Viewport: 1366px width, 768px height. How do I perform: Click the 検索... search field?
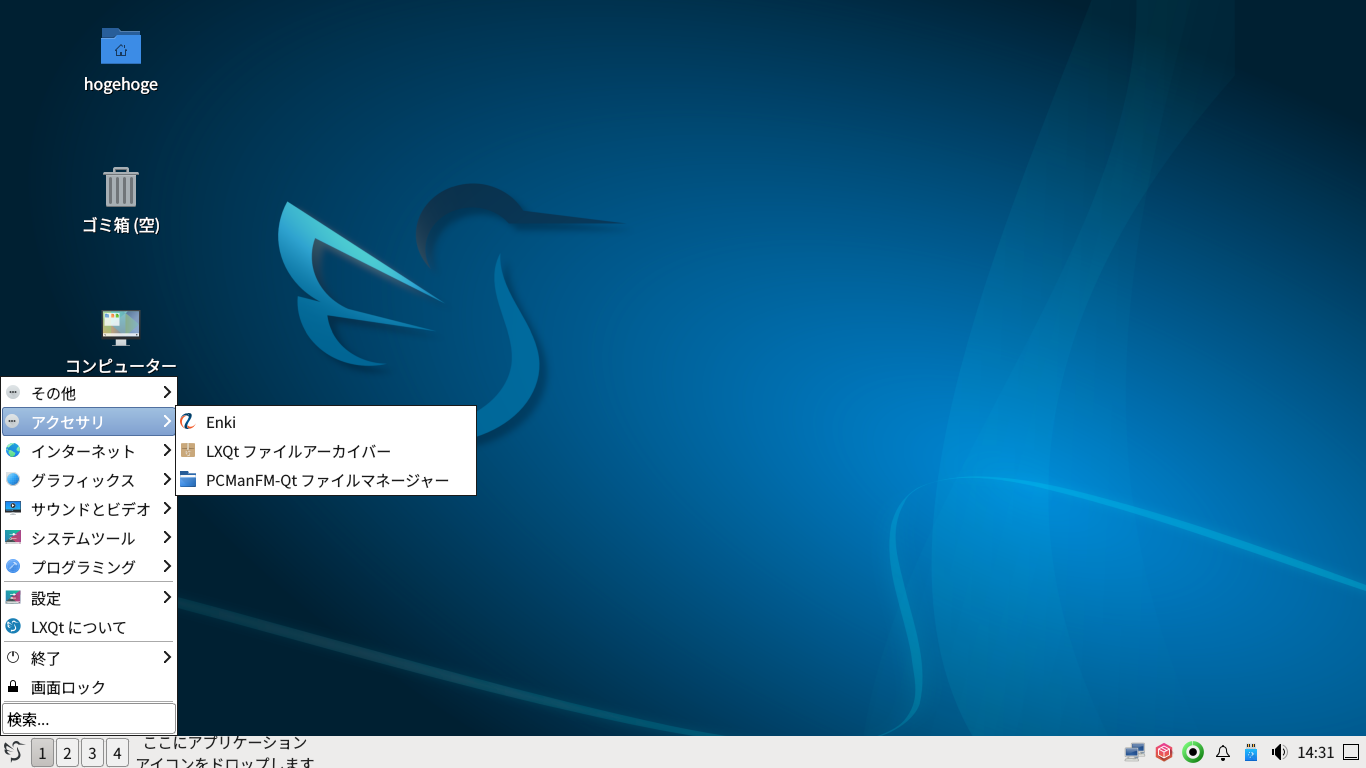pos(89,719)
